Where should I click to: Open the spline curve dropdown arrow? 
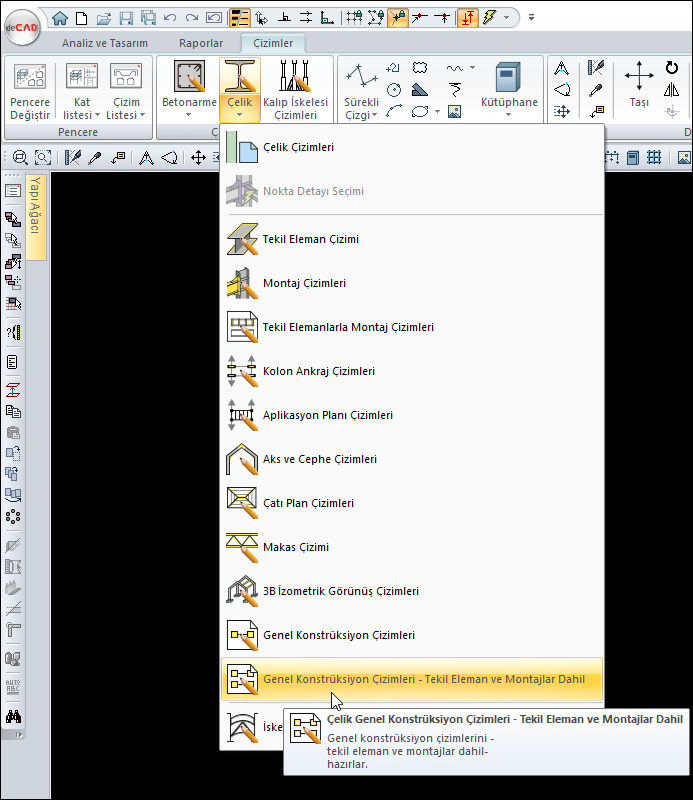pyautogui.click(x=473, y=67)
